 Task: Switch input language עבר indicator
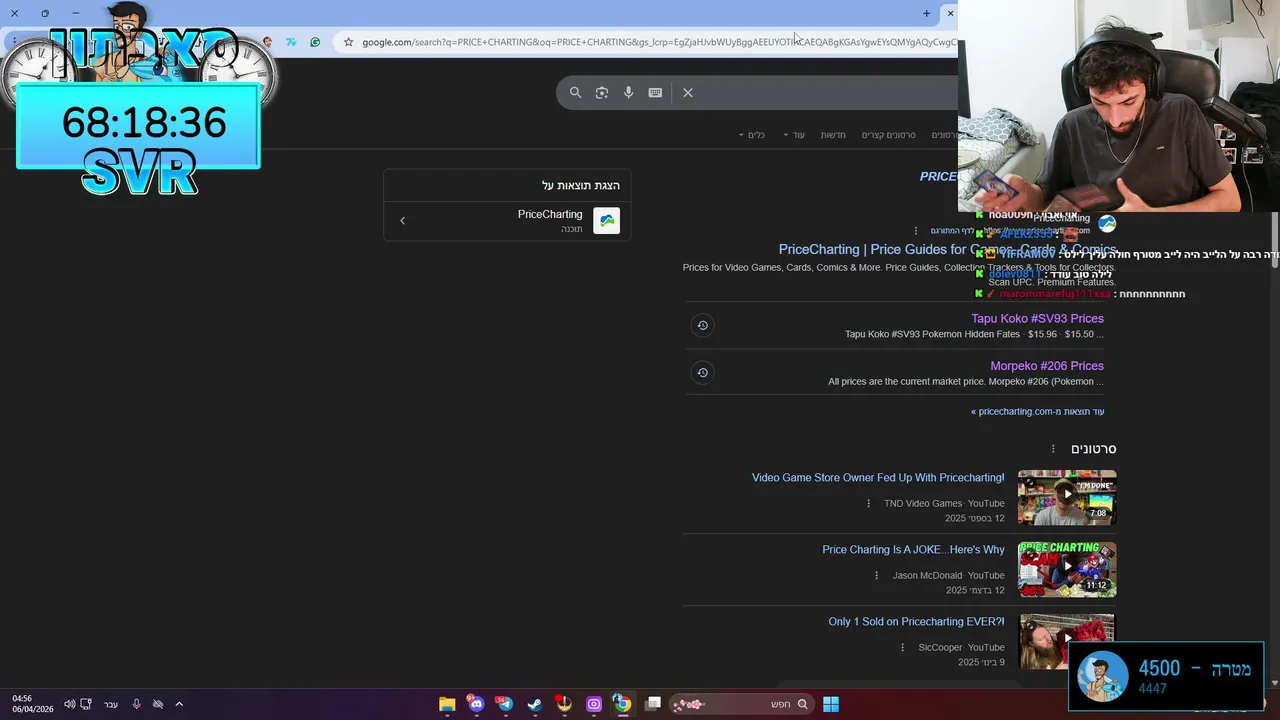click(111, 704)
